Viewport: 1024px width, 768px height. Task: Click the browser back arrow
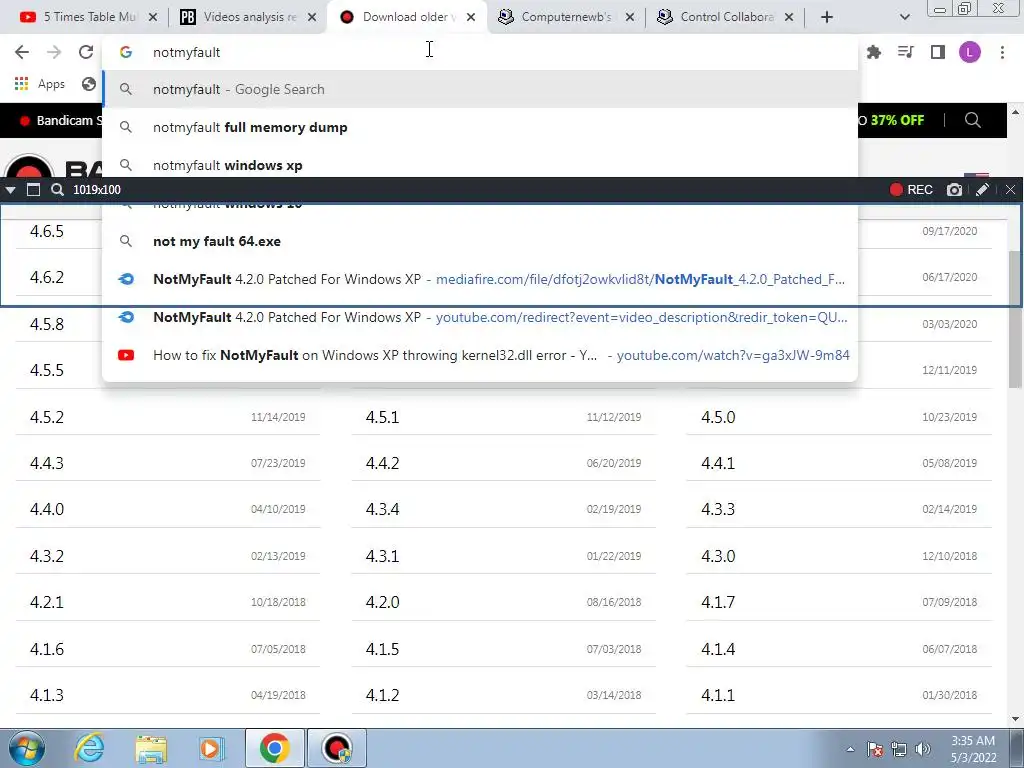22,52
